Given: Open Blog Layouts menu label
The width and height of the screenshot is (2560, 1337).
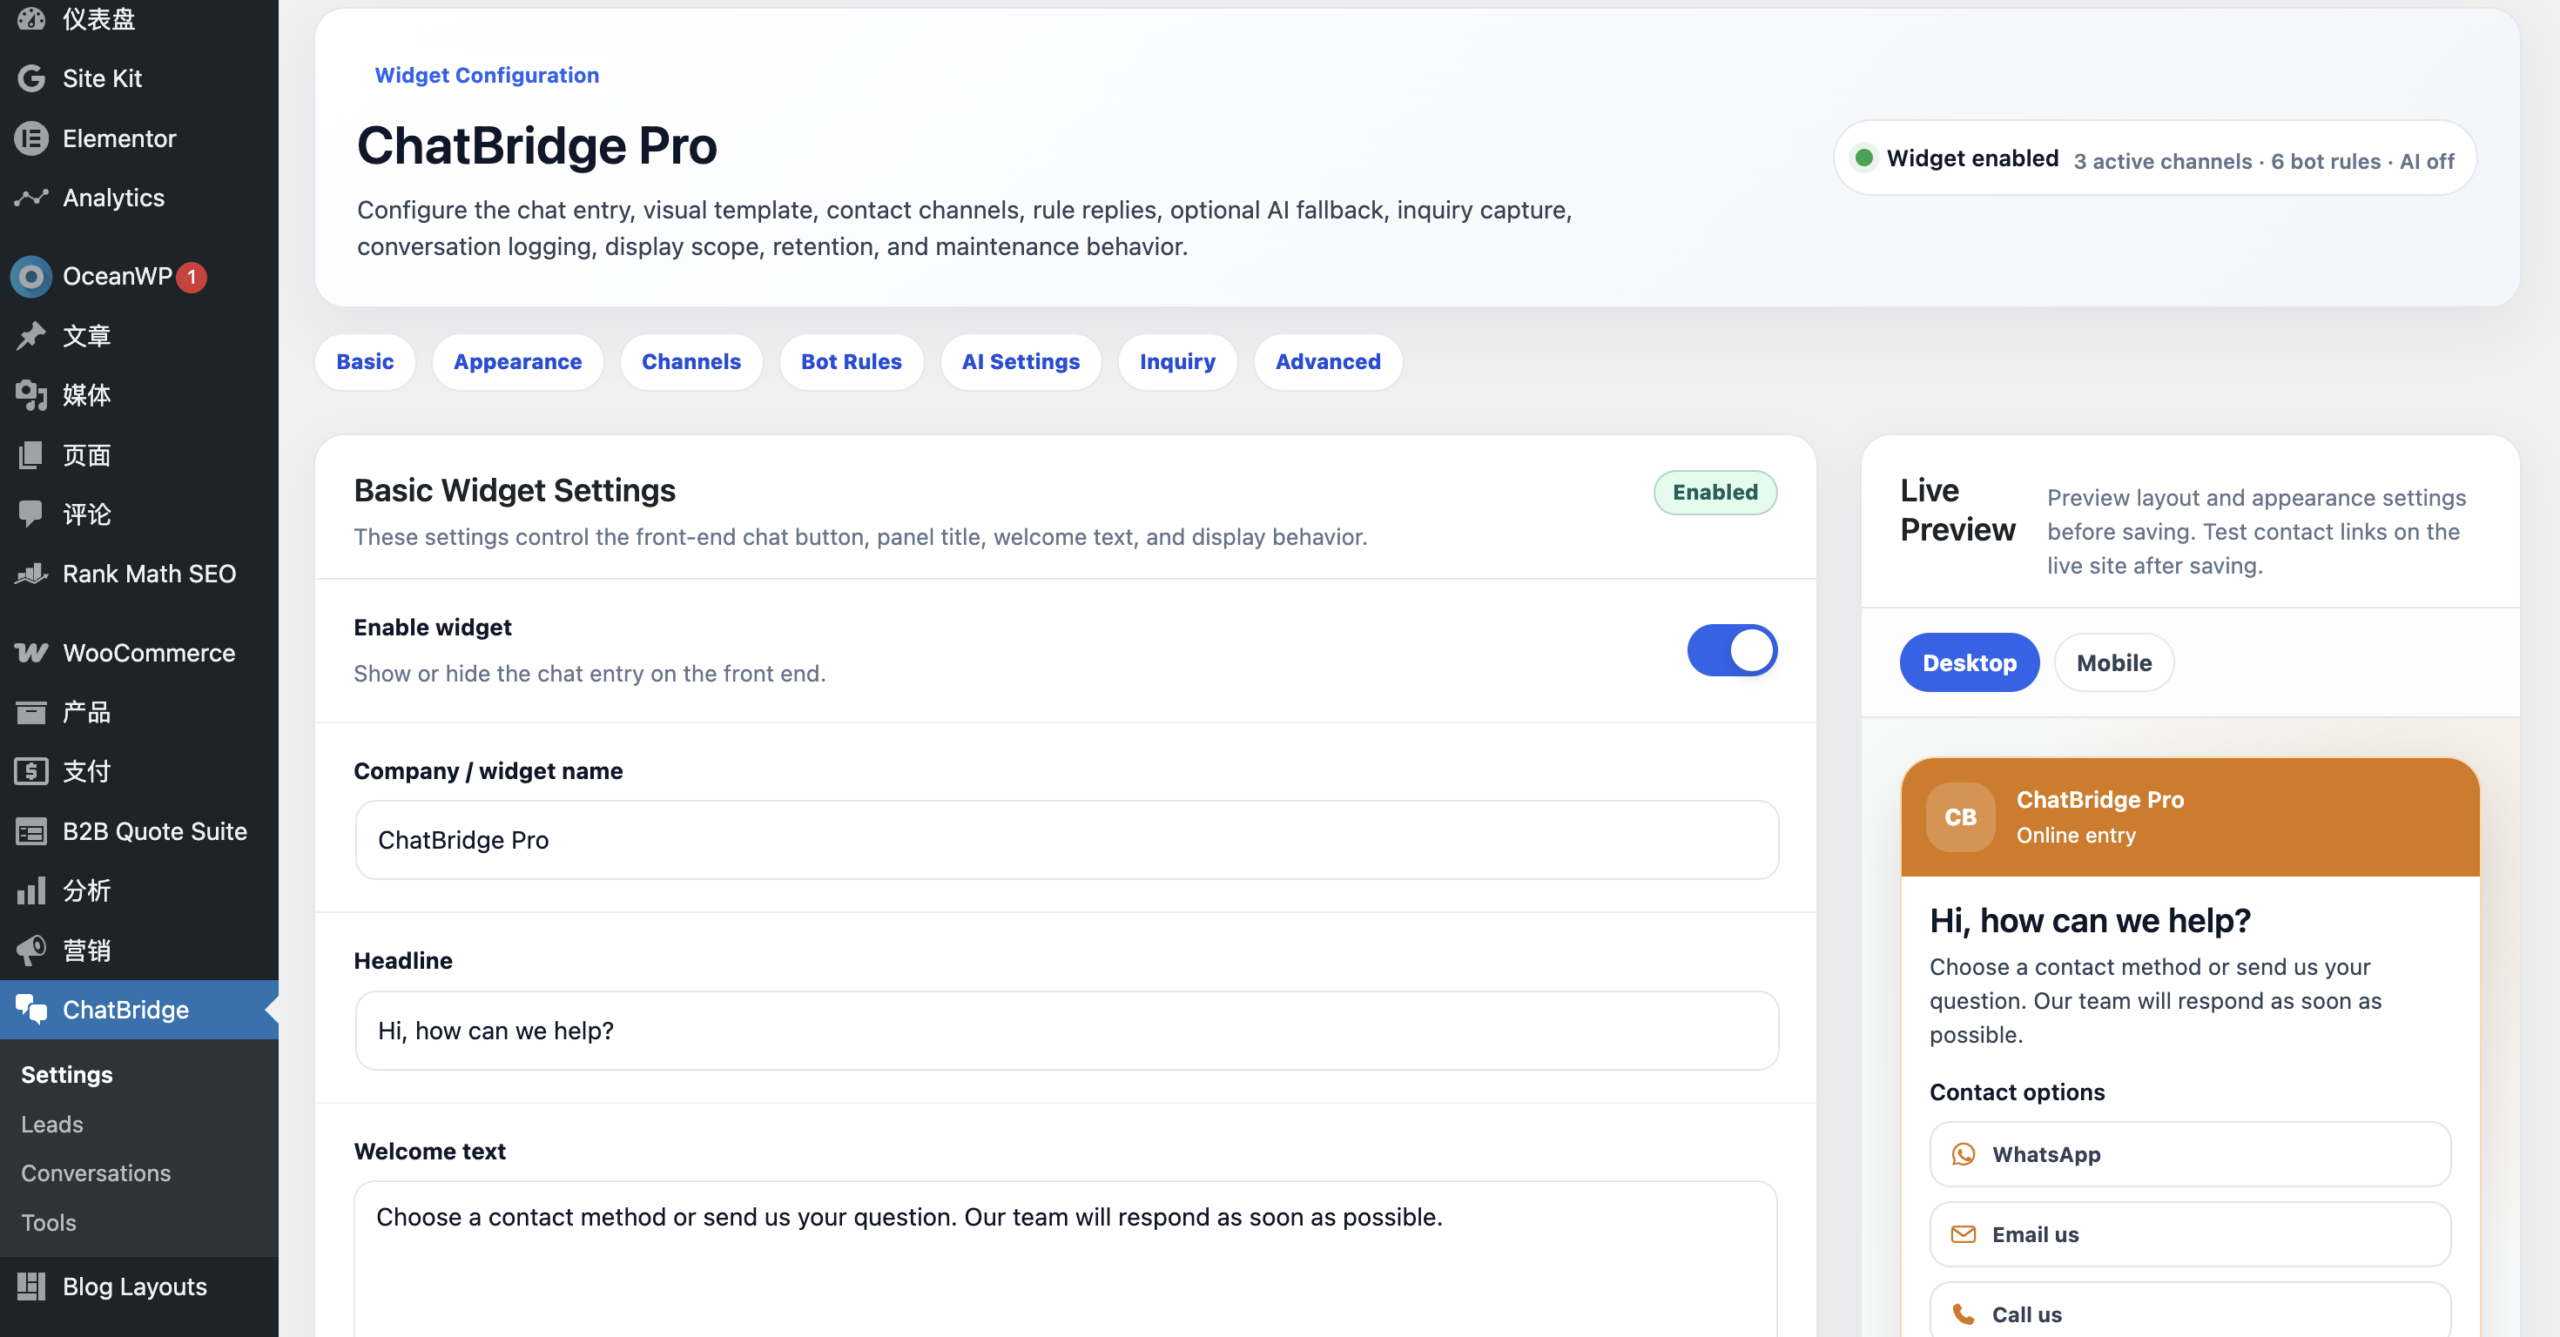Looking at the screenshot, I should (135, 1287).
